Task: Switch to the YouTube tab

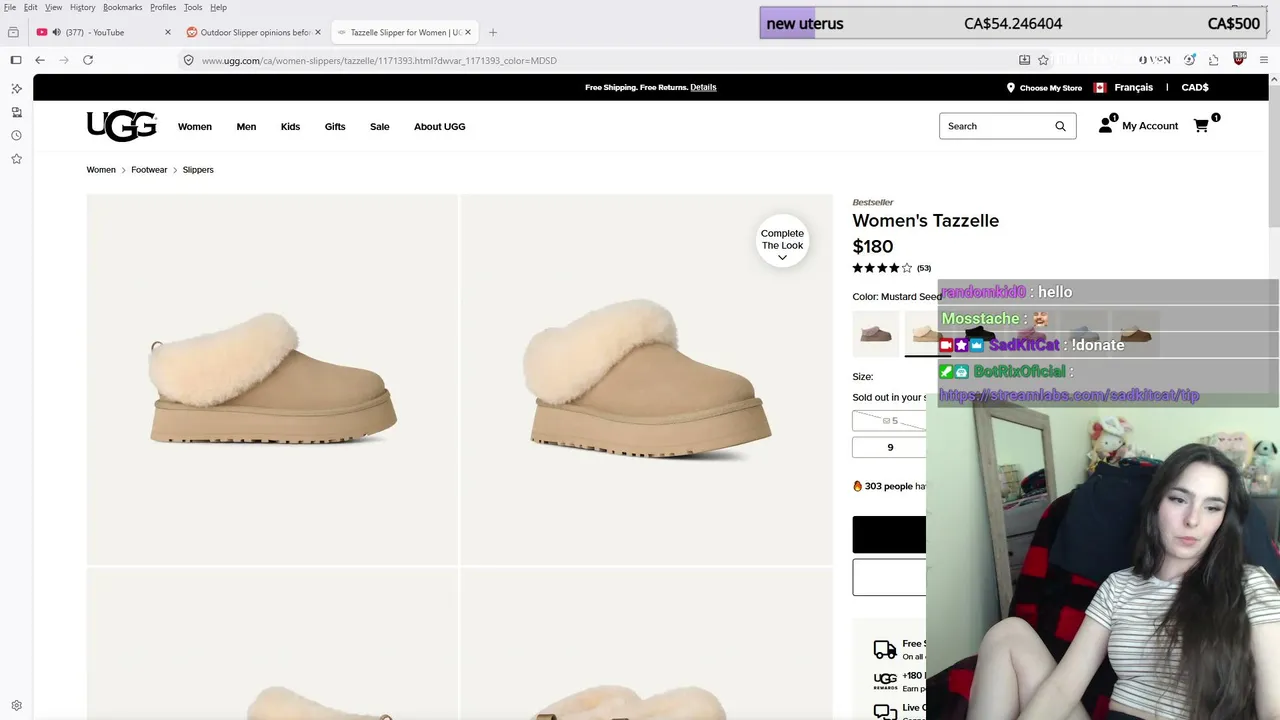Action: pos(102,32)
